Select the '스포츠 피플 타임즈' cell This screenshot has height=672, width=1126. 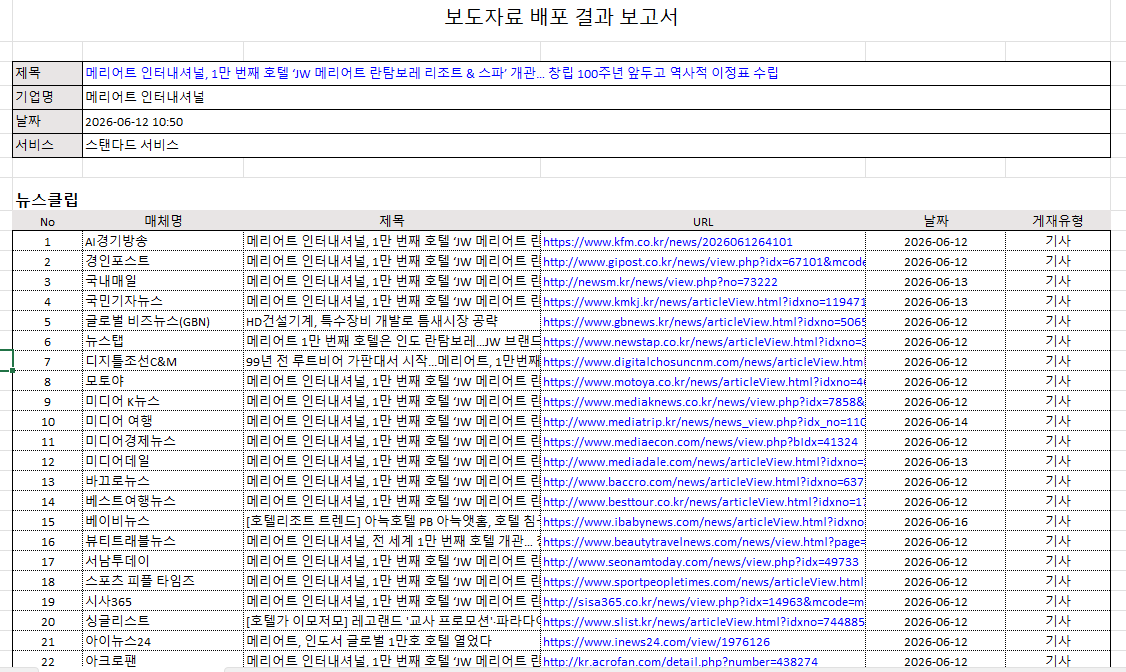(163, 582)
